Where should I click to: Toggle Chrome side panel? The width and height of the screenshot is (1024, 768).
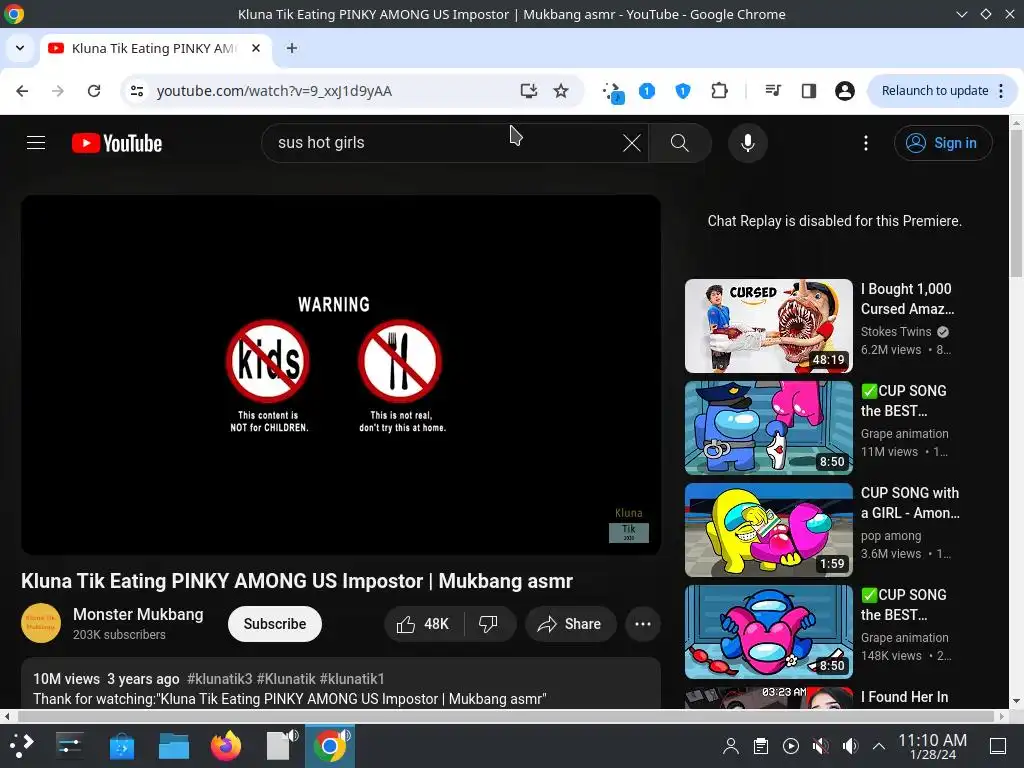[x=808, y=91]
